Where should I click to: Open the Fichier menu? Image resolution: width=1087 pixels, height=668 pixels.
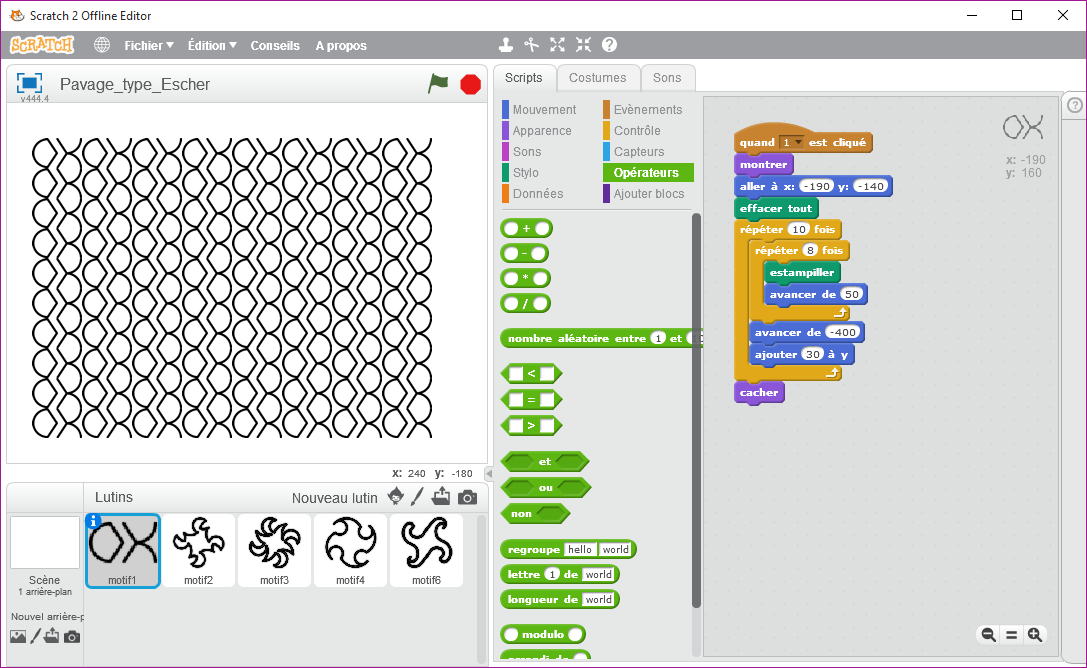(148, 45)
